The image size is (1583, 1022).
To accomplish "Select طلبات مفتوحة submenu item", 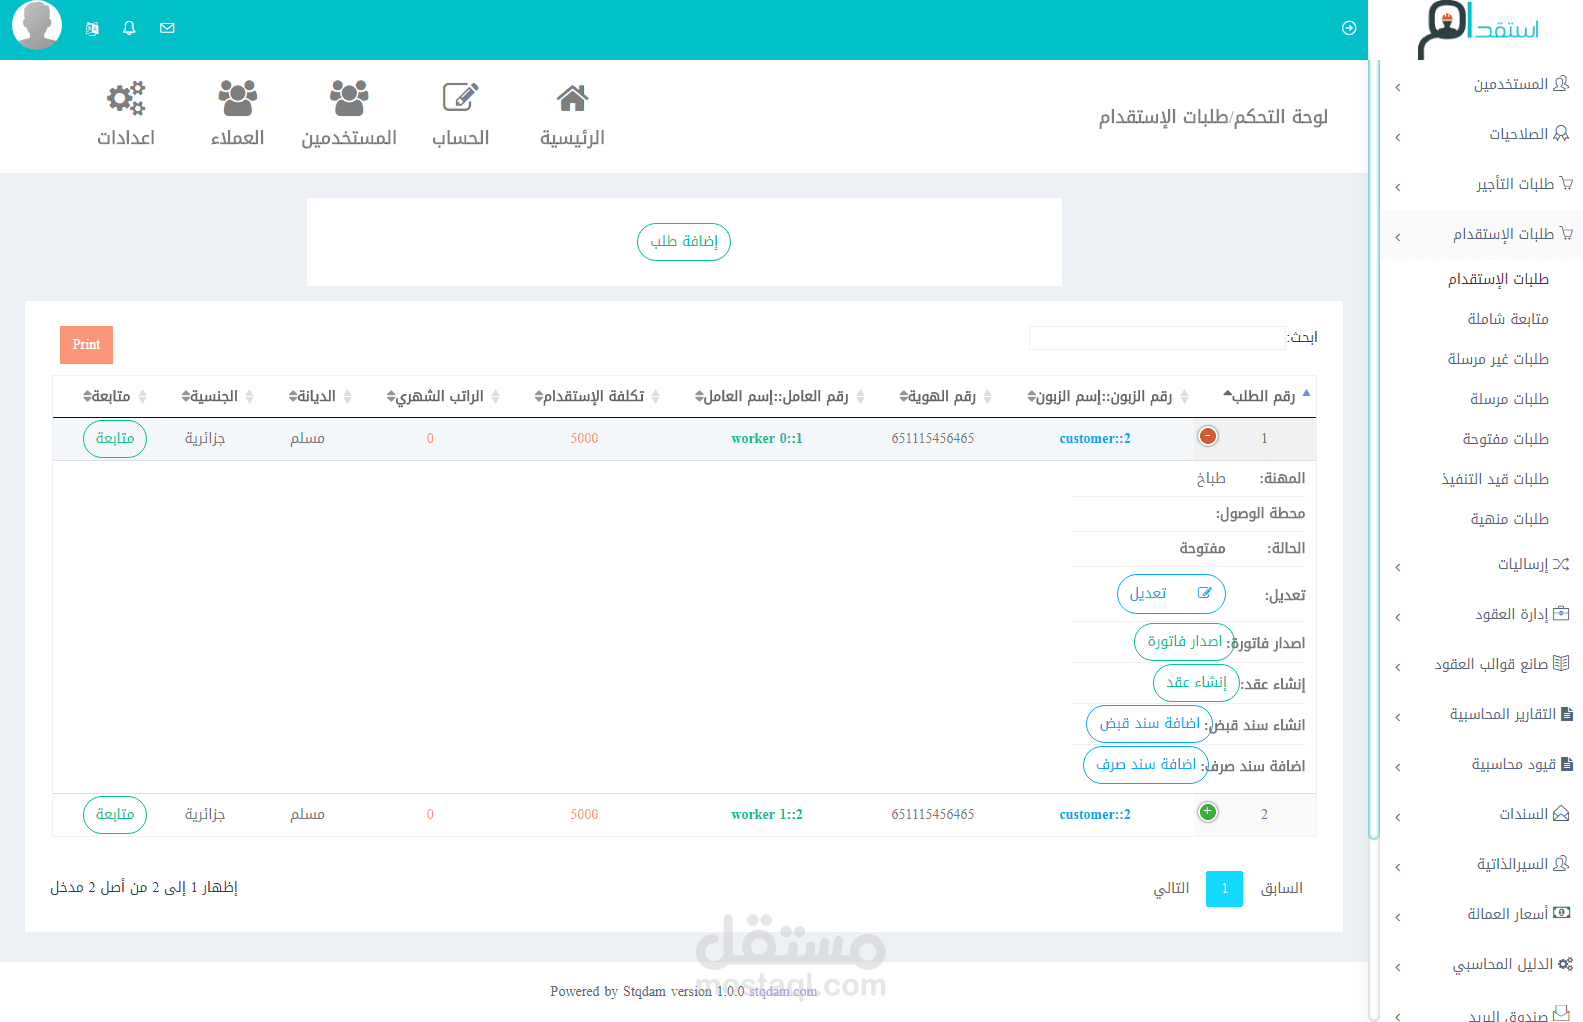I will click(x=1505, y=440).
